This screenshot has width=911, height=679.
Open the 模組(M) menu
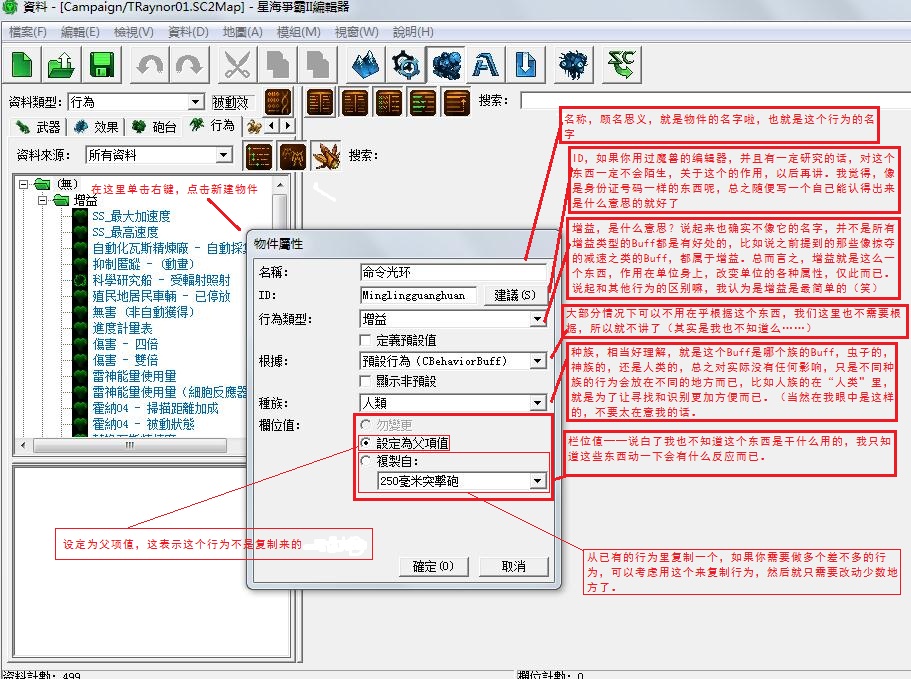pos(299,32)
